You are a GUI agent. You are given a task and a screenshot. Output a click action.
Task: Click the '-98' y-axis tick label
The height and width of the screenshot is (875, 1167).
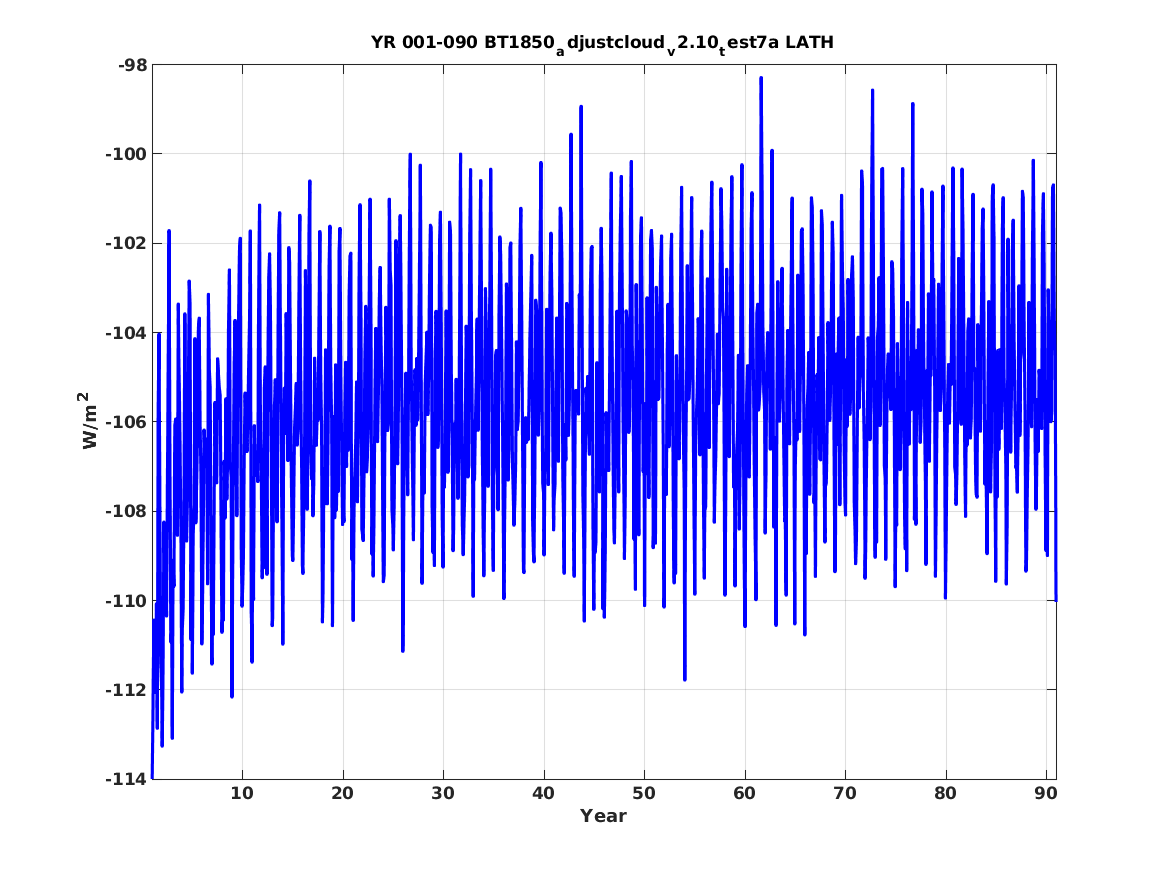point(132,65)
